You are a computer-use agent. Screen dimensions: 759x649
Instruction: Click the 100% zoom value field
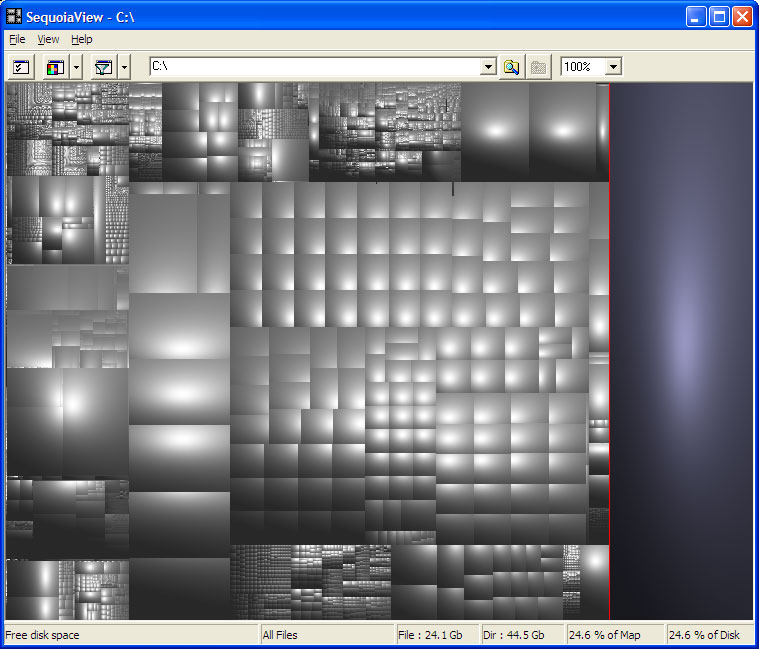(x=583, y=66)
